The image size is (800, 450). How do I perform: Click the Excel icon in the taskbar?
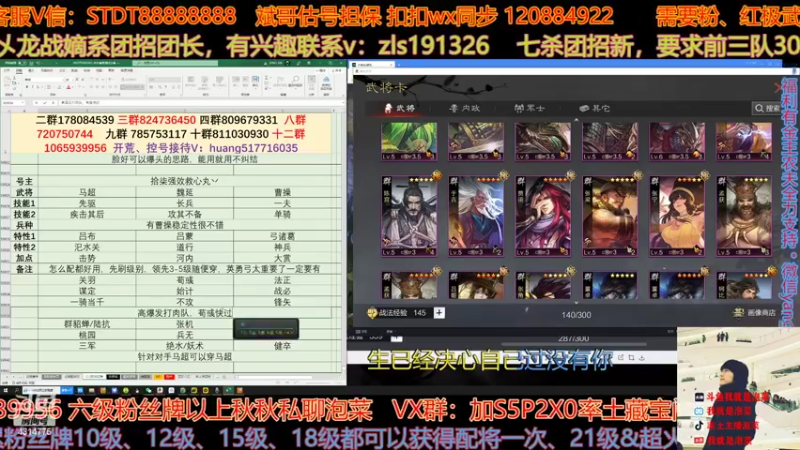(229, 390)
